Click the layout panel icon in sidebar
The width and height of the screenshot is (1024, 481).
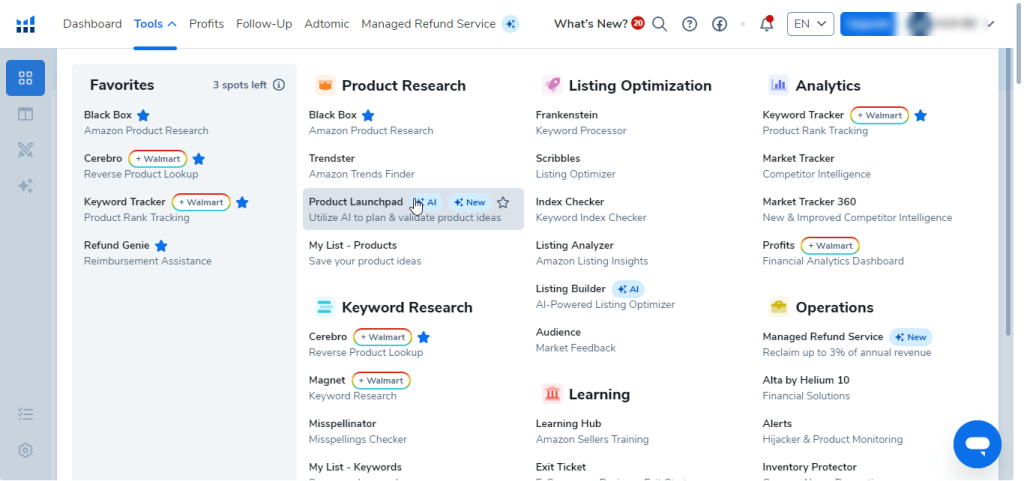tap(25, 114)
